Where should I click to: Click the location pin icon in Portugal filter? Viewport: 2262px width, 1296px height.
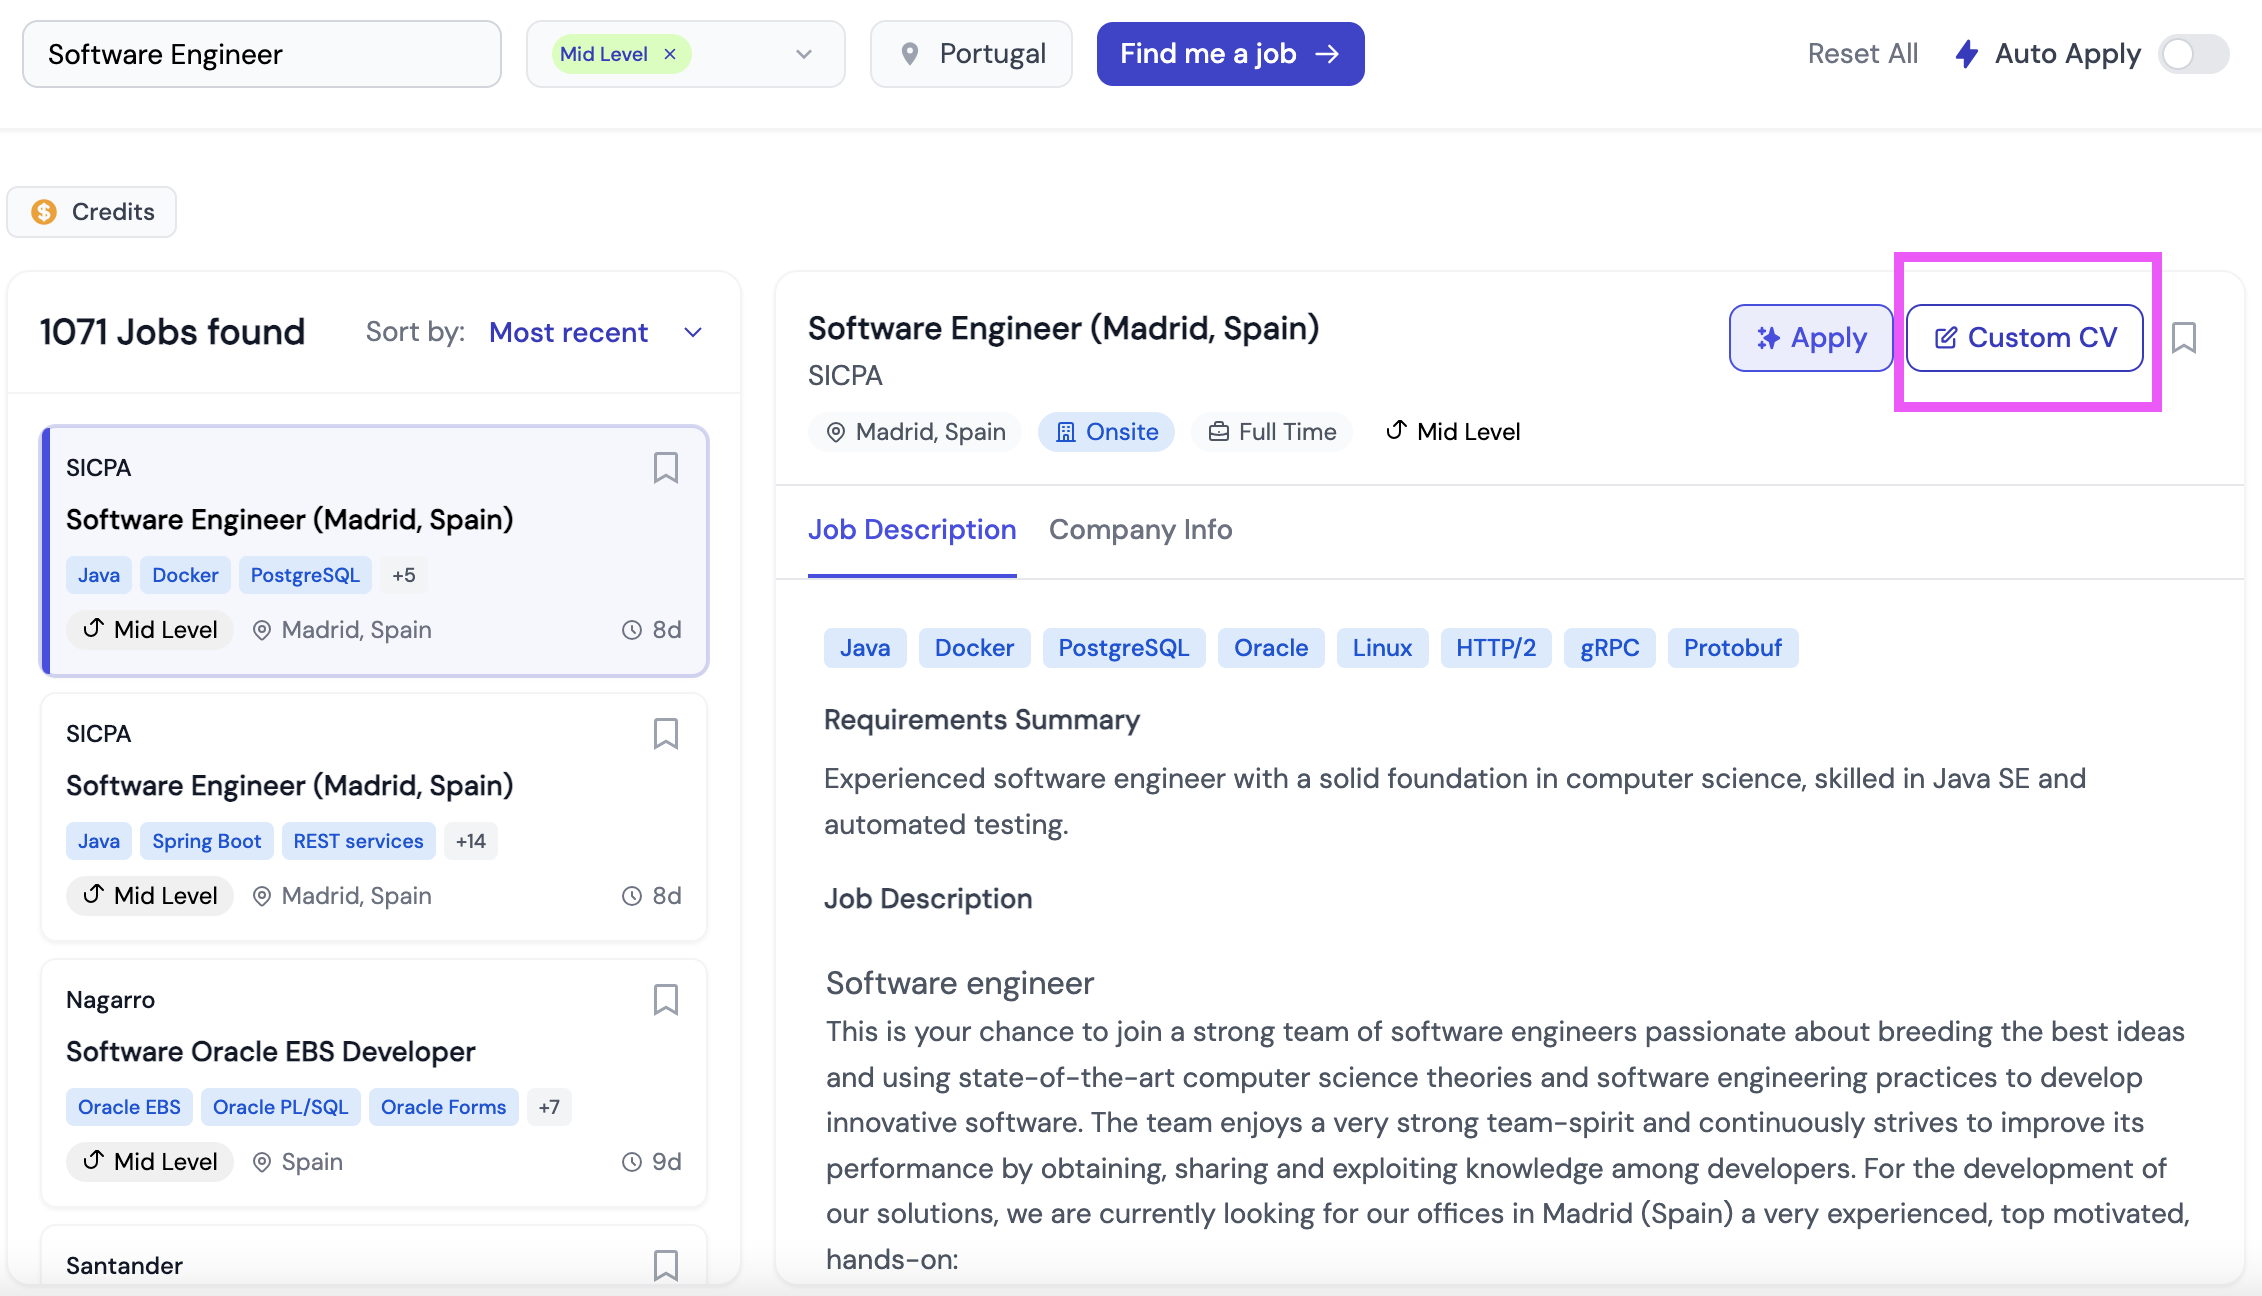coord(911,54)
